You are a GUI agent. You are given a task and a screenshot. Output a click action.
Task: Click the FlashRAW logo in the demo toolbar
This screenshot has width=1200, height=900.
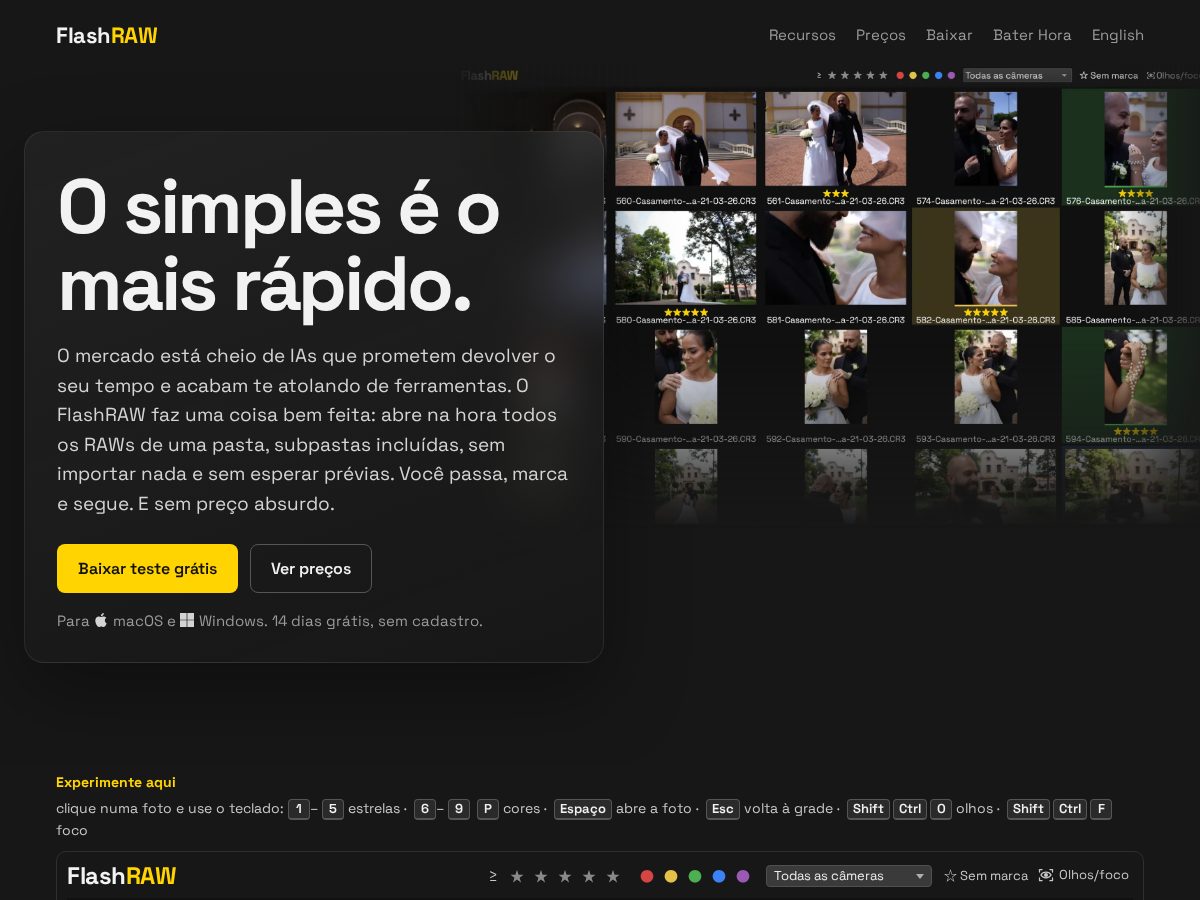(x=122, y=876)
